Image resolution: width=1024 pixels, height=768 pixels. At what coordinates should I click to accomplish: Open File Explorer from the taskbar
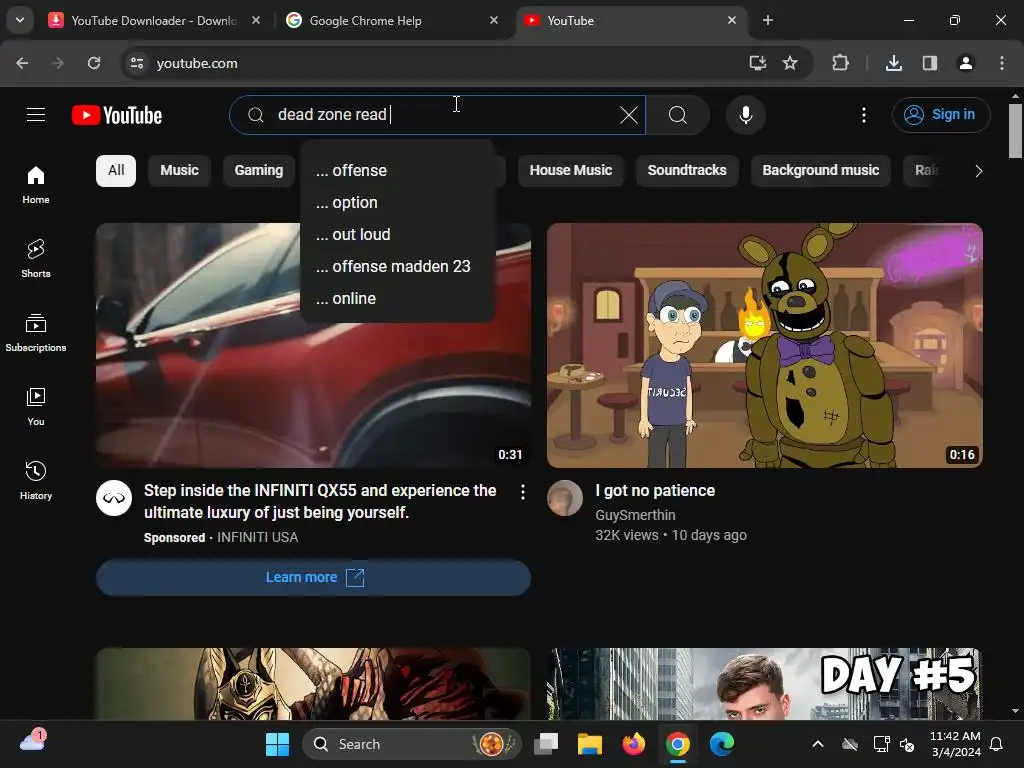click(590, 744)
